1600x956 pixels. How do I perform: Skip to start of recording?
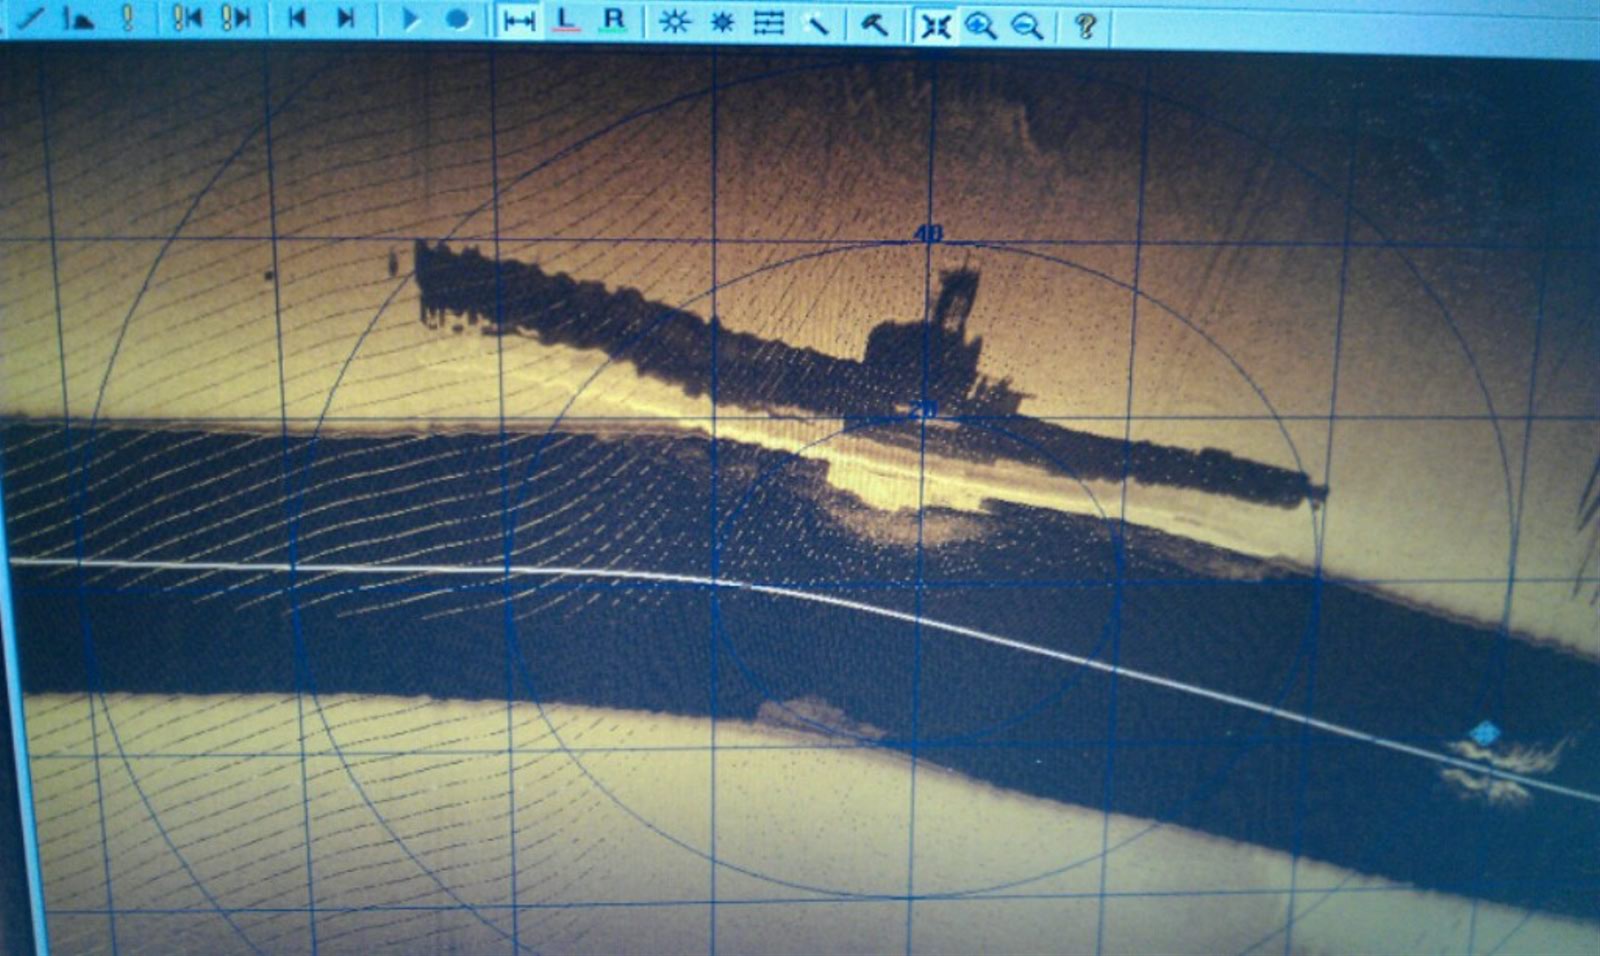click(296, 19)
